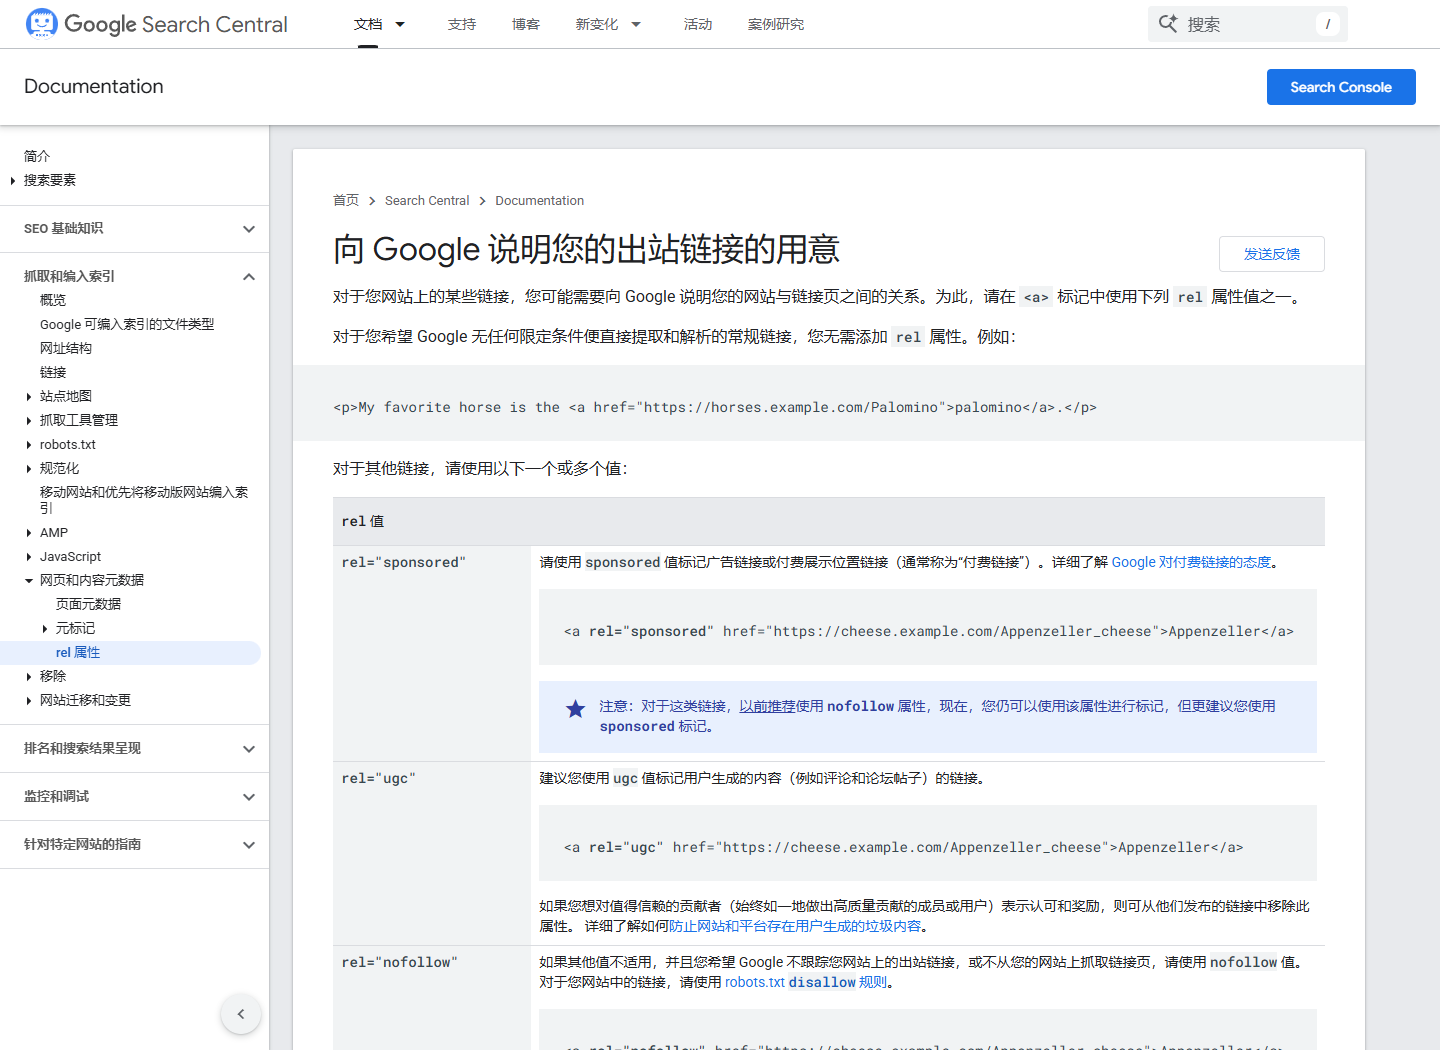The width and height of the screenshot is (1440, 1050).
Task: Open 移动网站和优先将移动版网站编入索引 page
Action: pos(144,500)
